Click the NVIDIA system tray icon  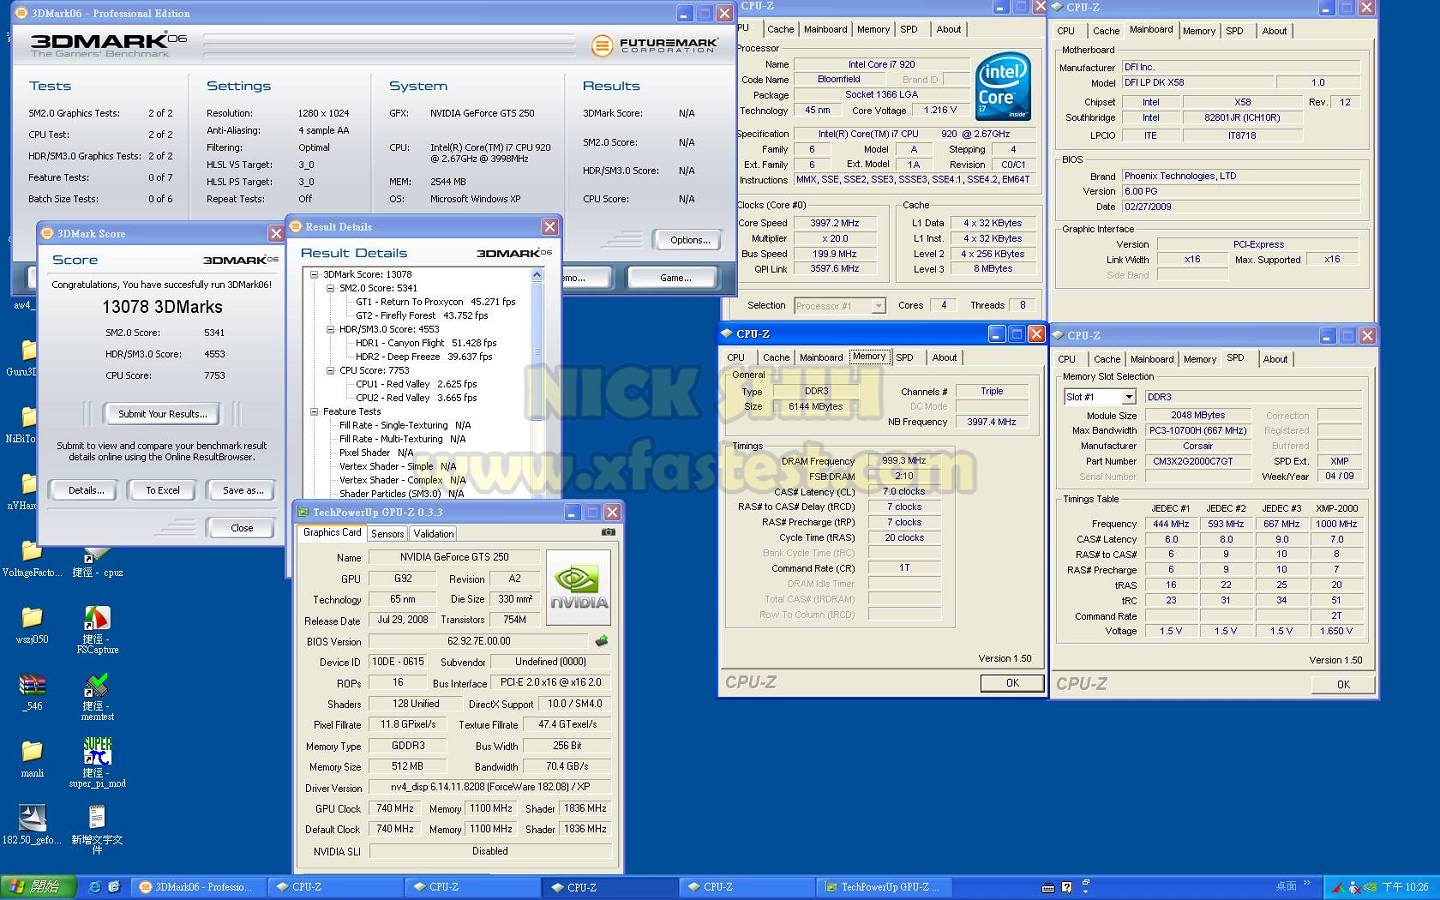pyautogui.click(x=1371, y=887)
